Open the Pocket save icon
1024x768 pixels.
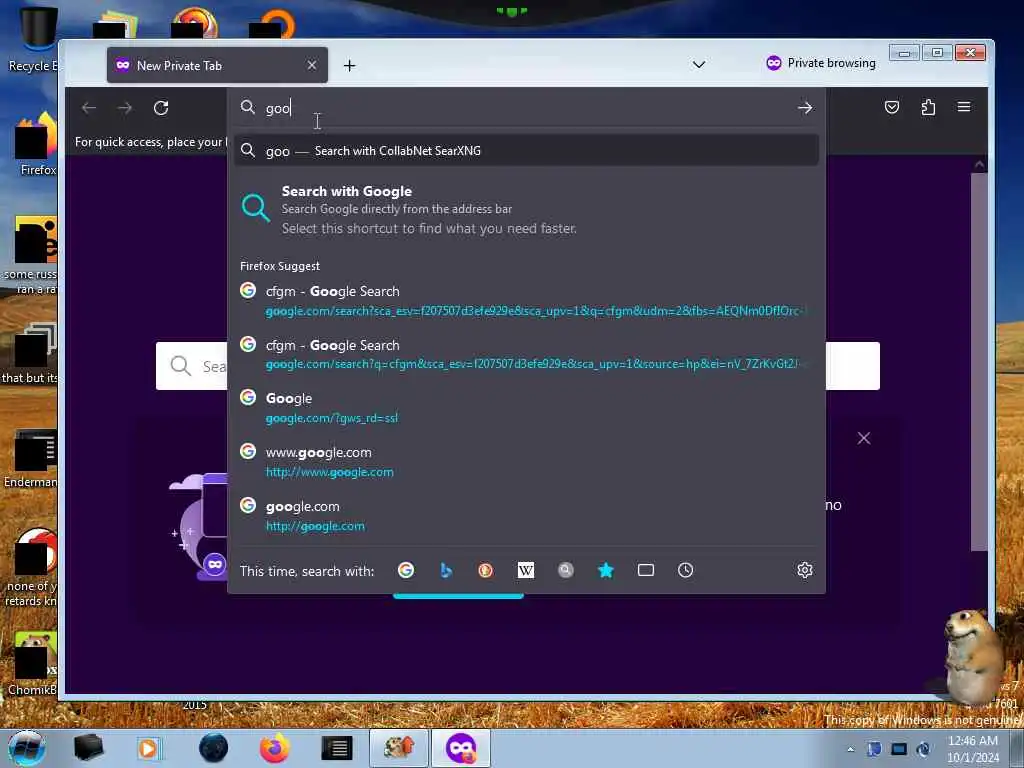tap(891, 107)
